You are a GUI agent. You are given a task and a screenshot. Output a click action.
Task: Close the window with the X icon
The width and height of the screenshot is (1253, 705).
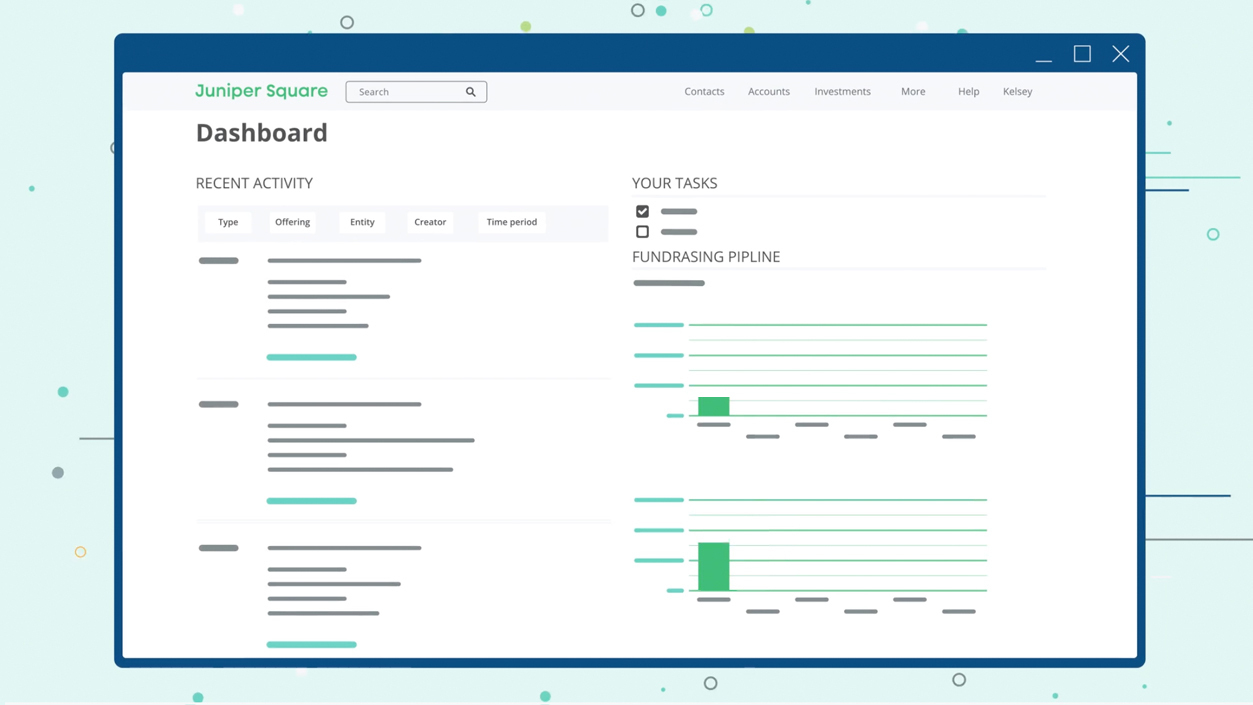tap(1120, 54)
